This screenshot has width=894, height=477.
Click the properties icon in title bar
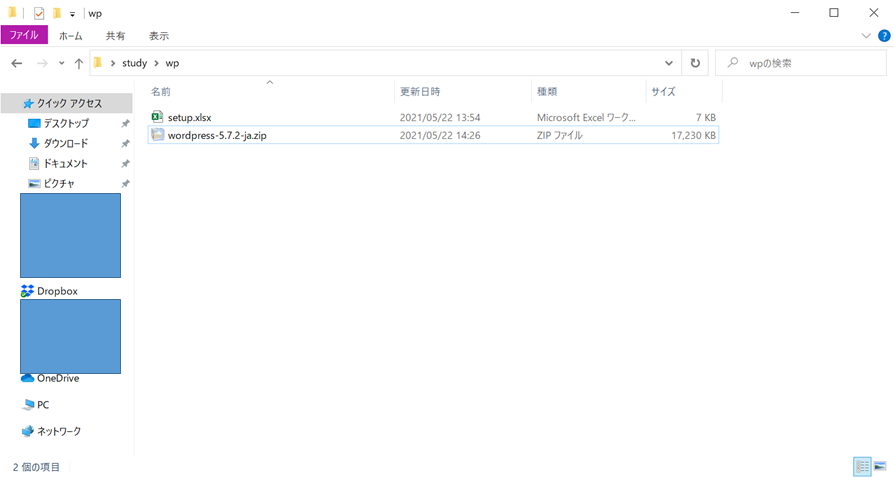pyautogui.click(x=39, y=13)
